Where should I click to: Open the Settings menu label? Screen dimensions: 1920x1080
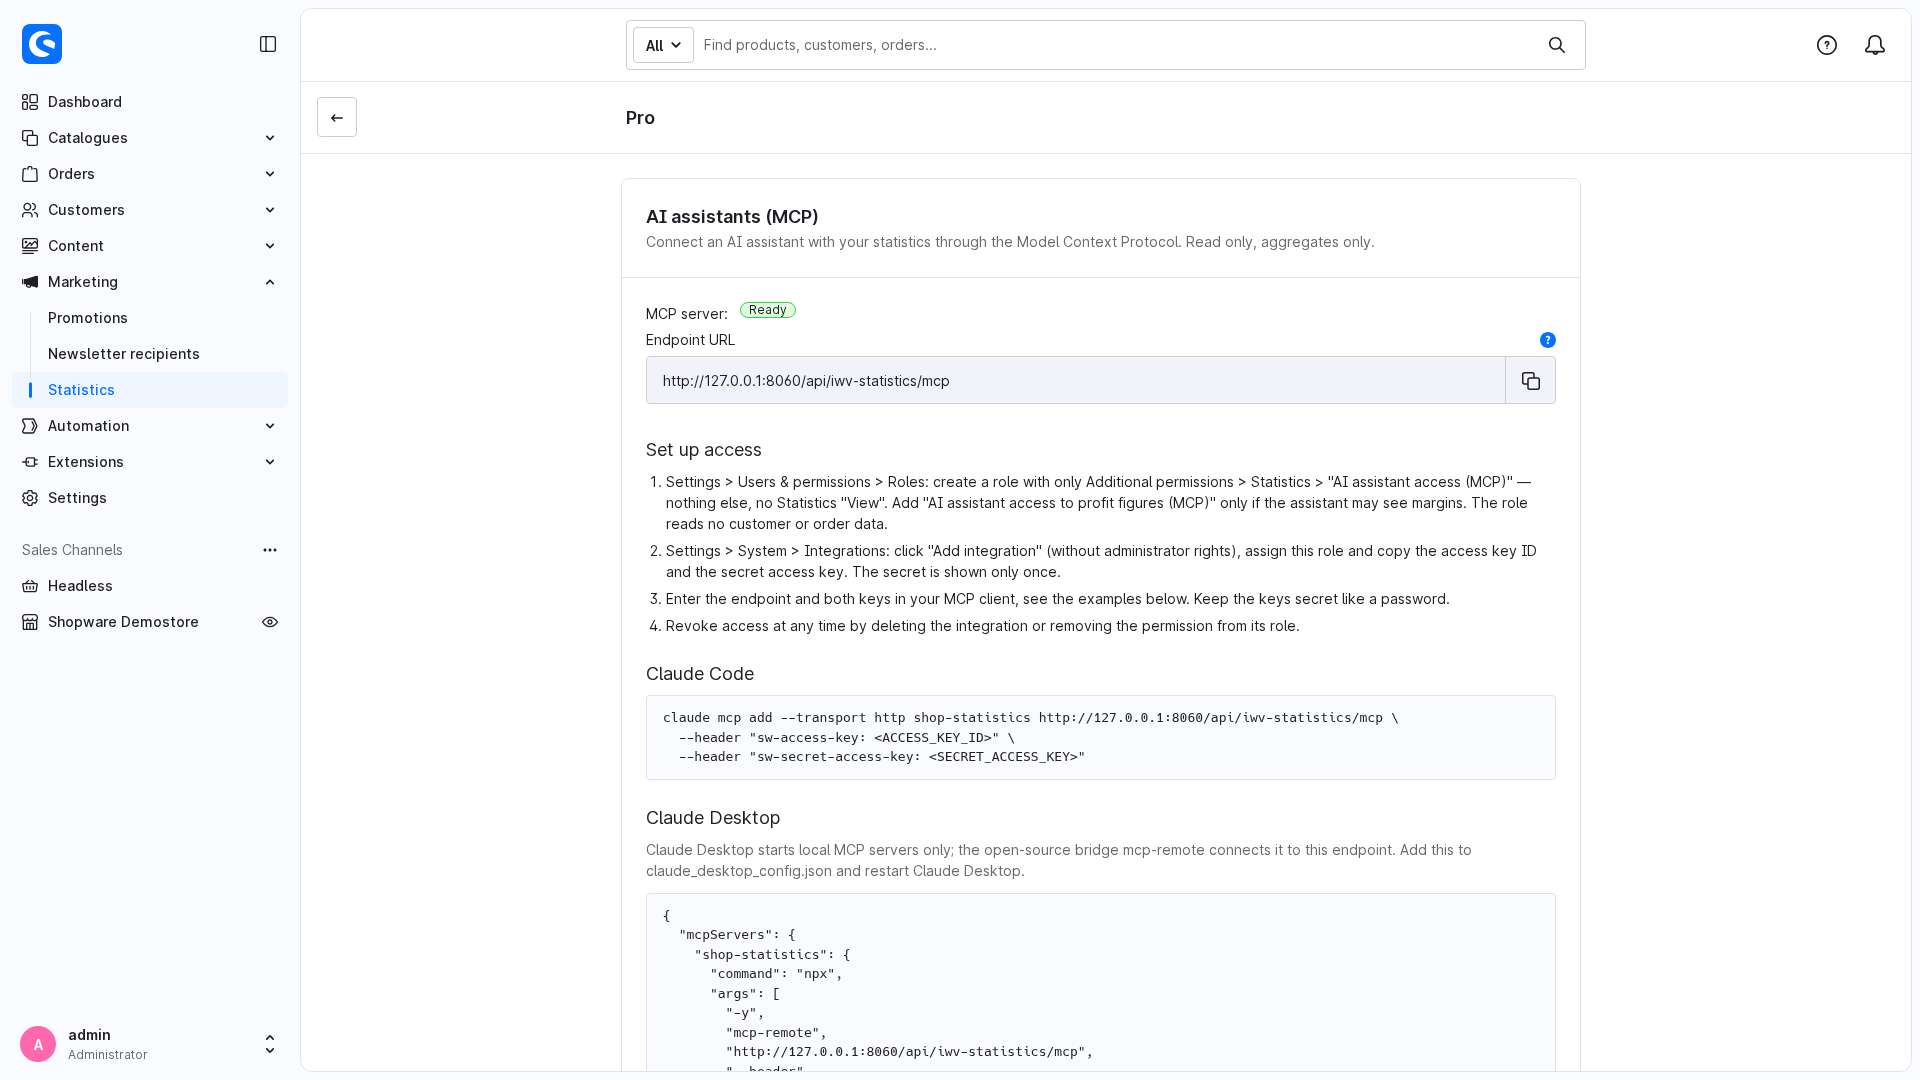(77, 498)
